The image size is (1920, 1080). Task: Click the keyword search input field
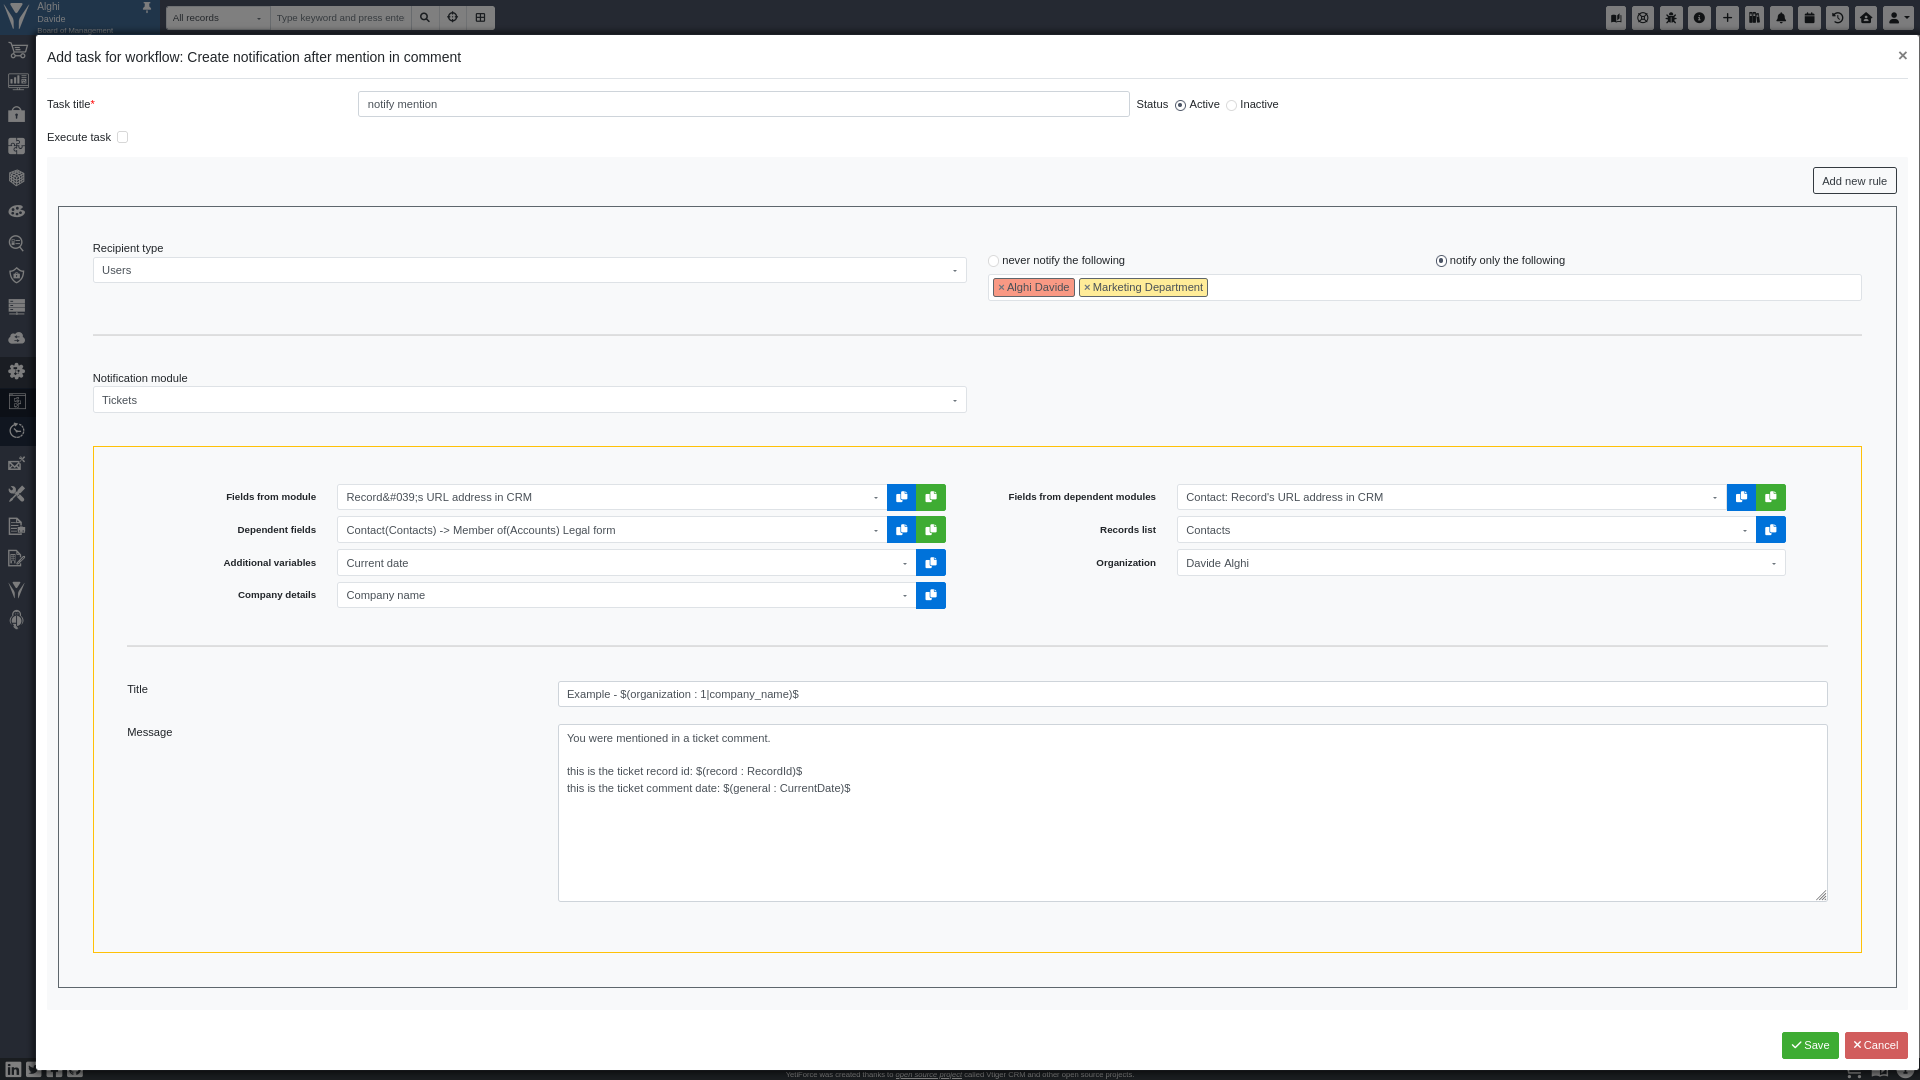(x=340, y=18)
